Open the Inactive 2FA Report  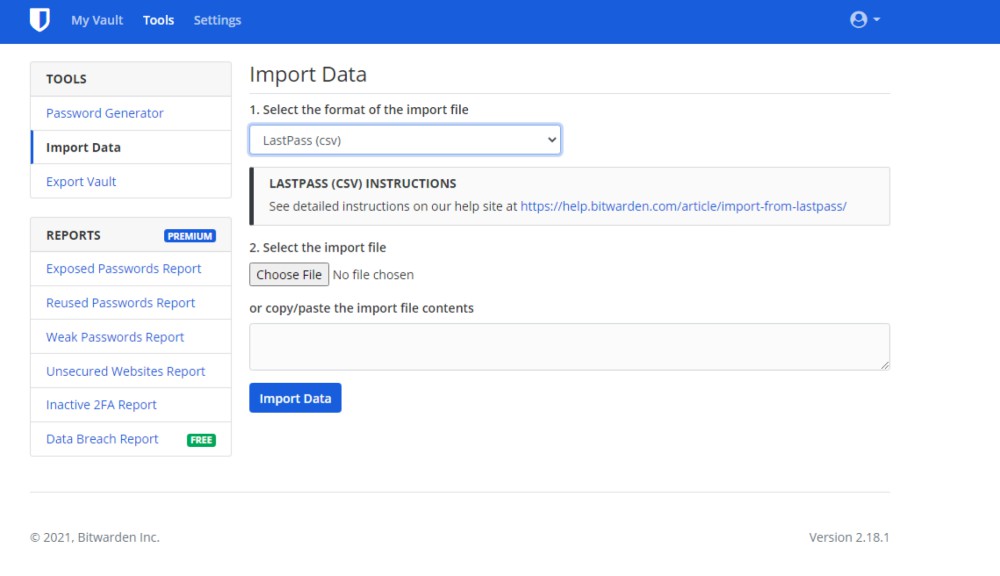[101, 404]
